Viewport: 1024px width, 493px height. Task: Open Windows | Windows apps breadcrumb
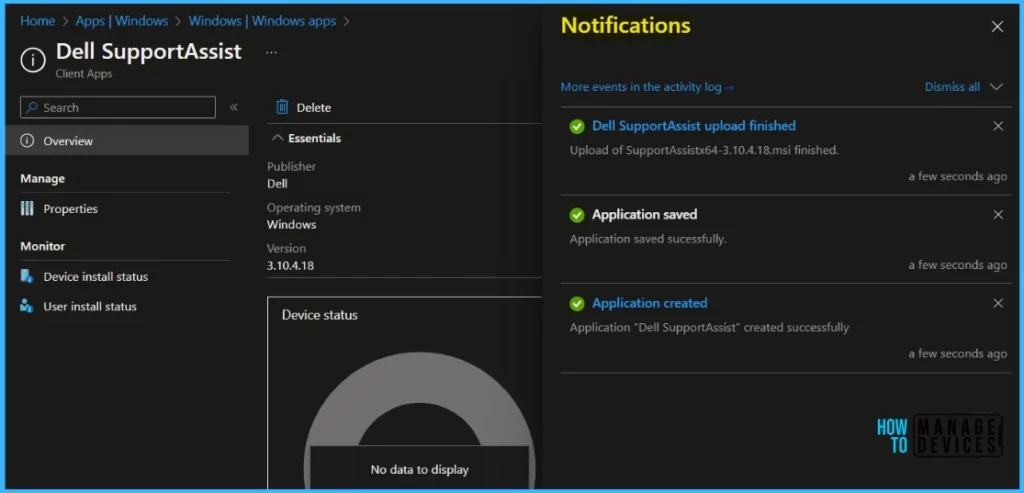[x=263, y=21]
